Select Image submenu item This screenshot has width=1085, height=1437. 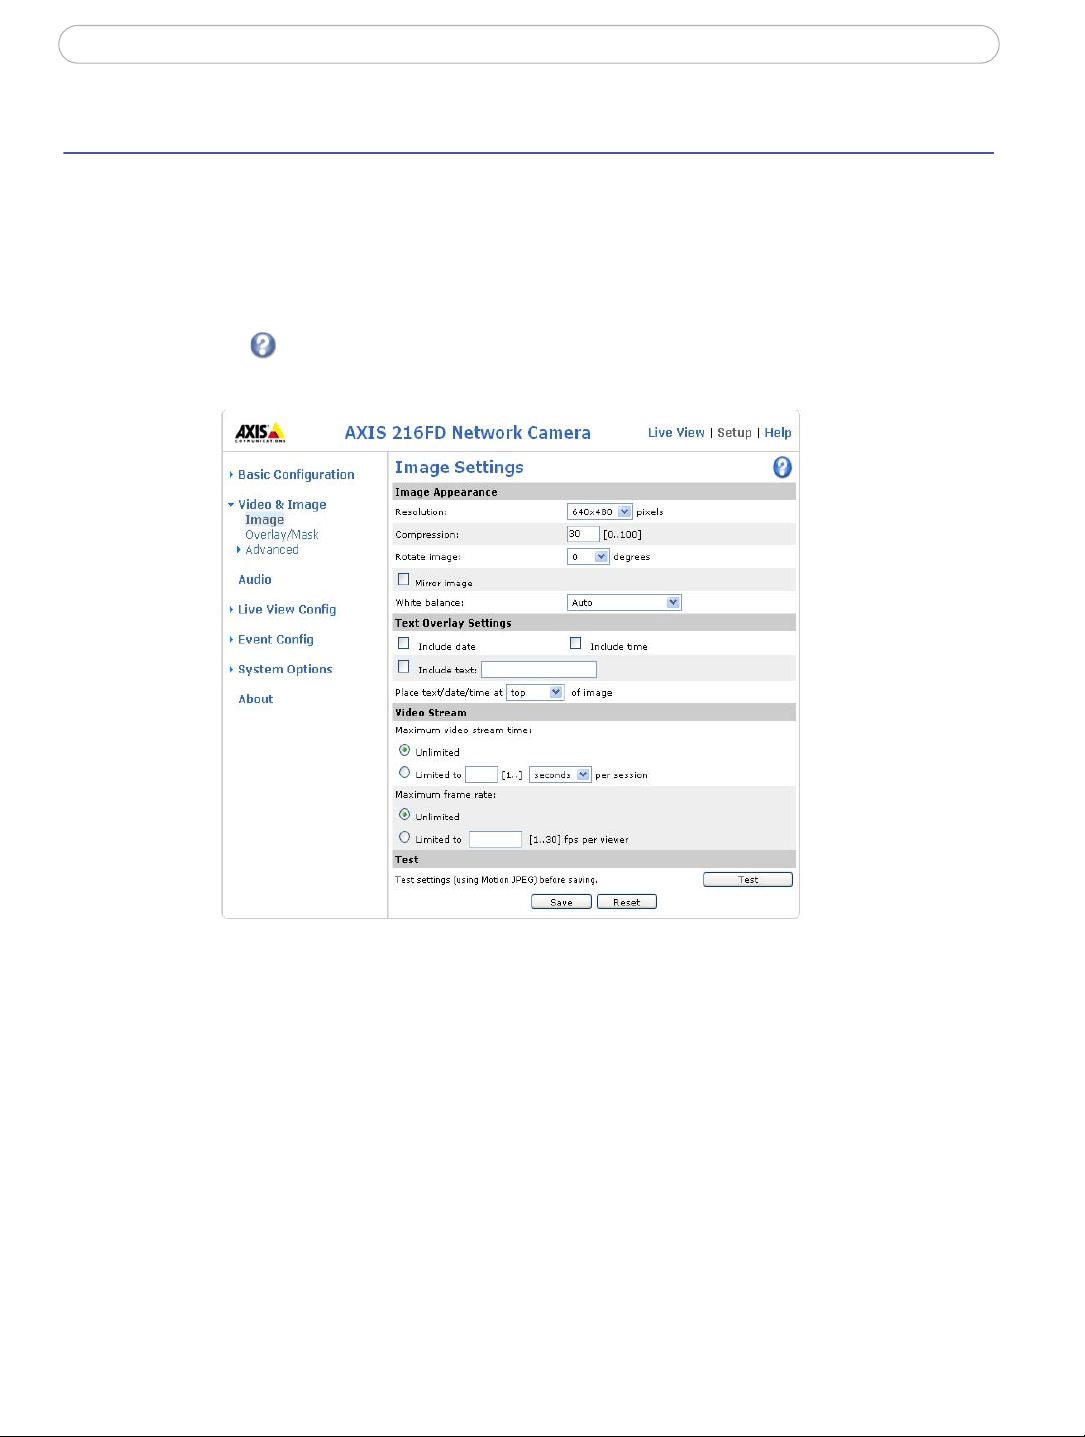point(265,520)
